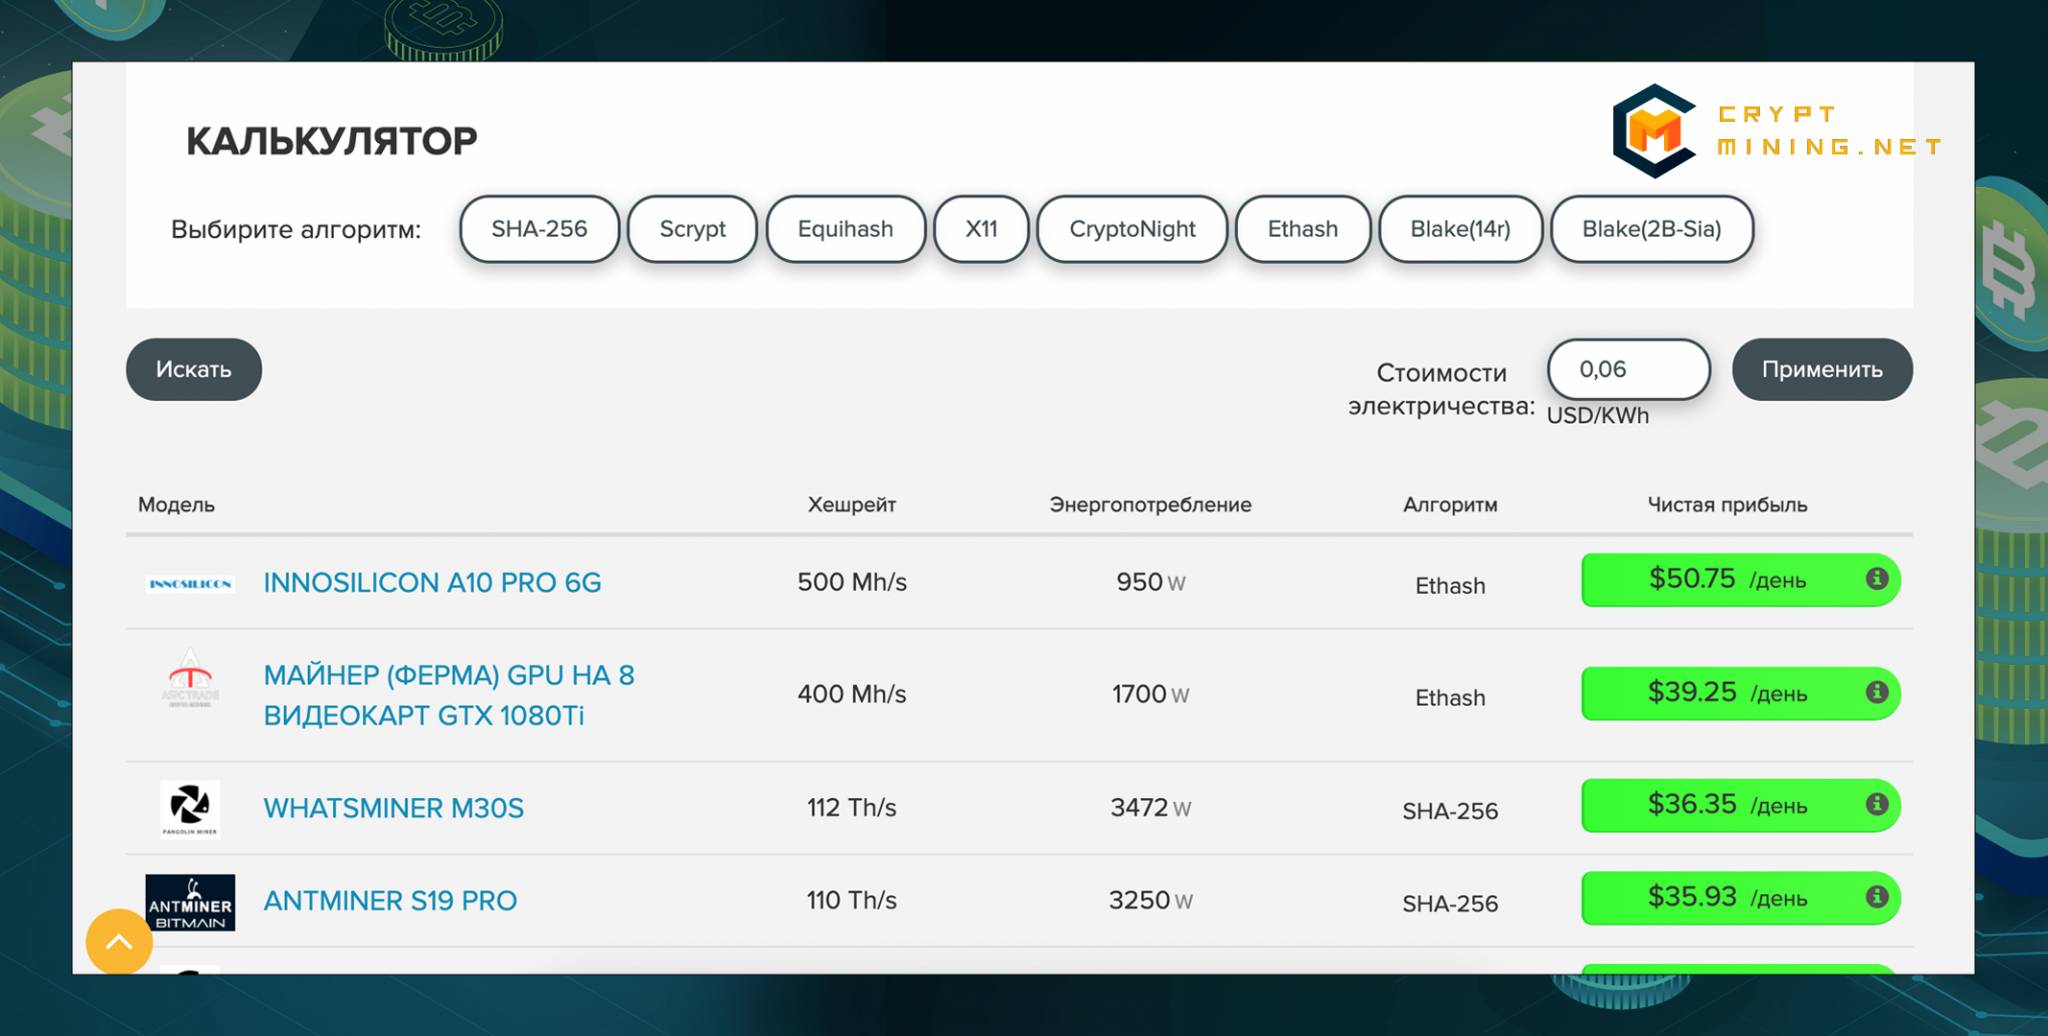This screenshot has height=1036, width=2048.
Task: Focus the electricity cost input field
Action: pos(1628,369)
